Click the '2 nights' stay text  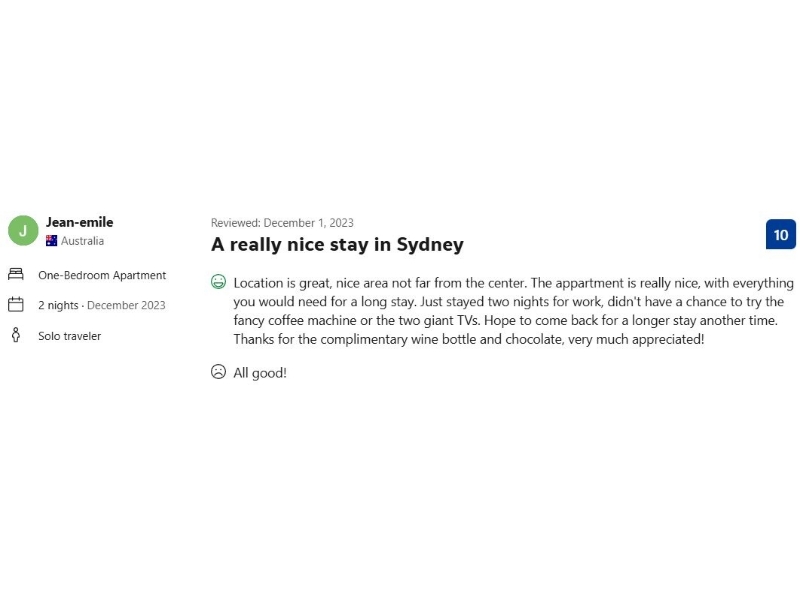coord(58,305)
